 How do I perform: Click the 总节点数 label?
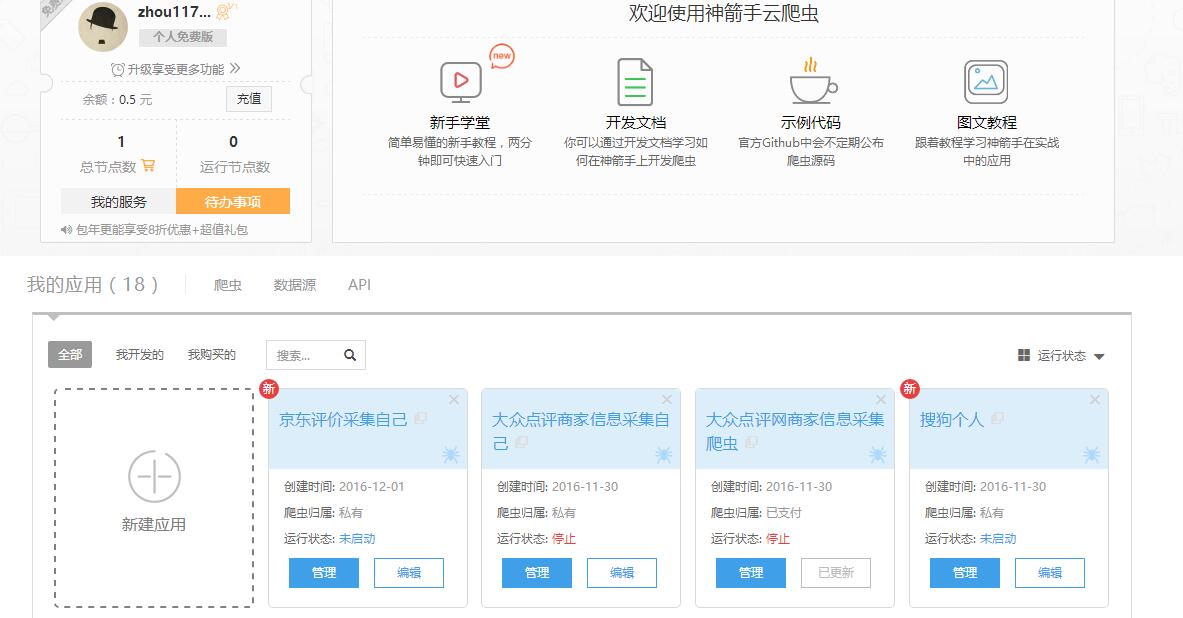coord(108,167)
